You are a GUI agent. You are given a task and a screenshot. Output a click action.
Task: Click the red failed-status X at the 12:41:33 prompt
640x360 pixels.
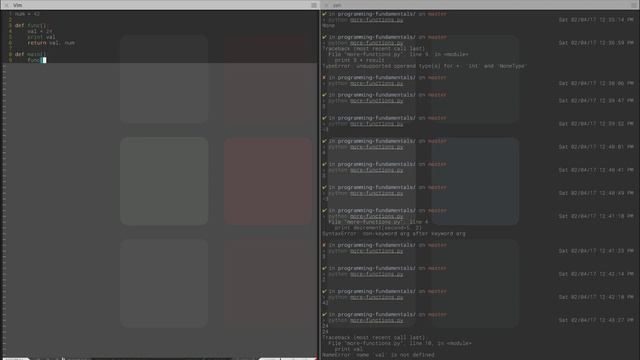(324, 245)
